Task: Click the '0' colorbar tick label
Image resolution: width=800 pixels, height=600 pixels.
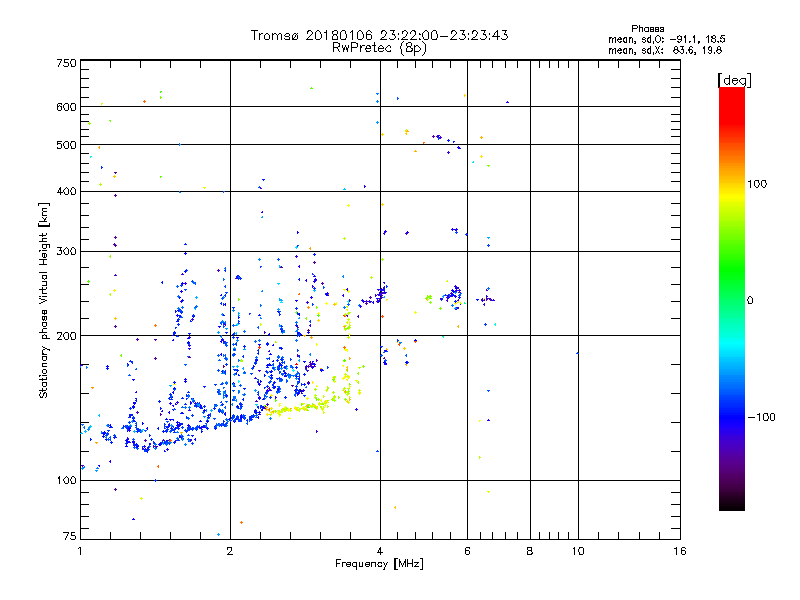Action: 750,301
